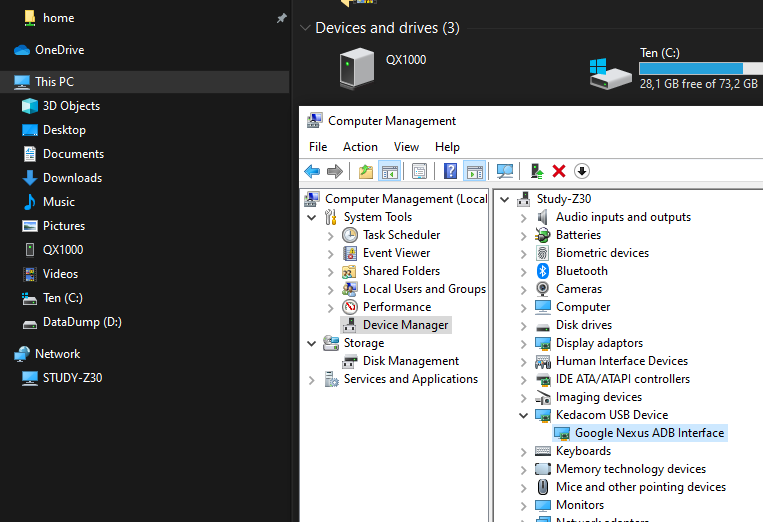Click the Up one level folder icon
The image size is (763, 522).
click(366, 171)
